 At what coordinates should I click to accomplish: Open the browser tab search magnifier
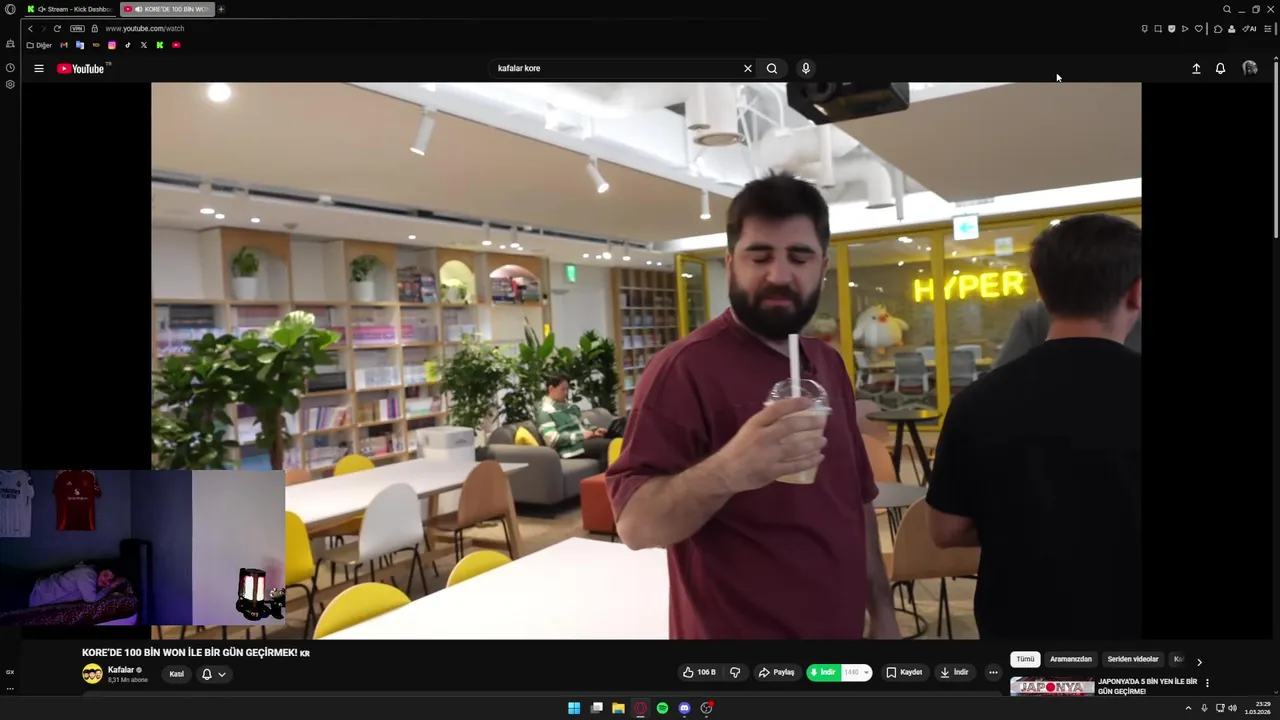point(1227,9)
